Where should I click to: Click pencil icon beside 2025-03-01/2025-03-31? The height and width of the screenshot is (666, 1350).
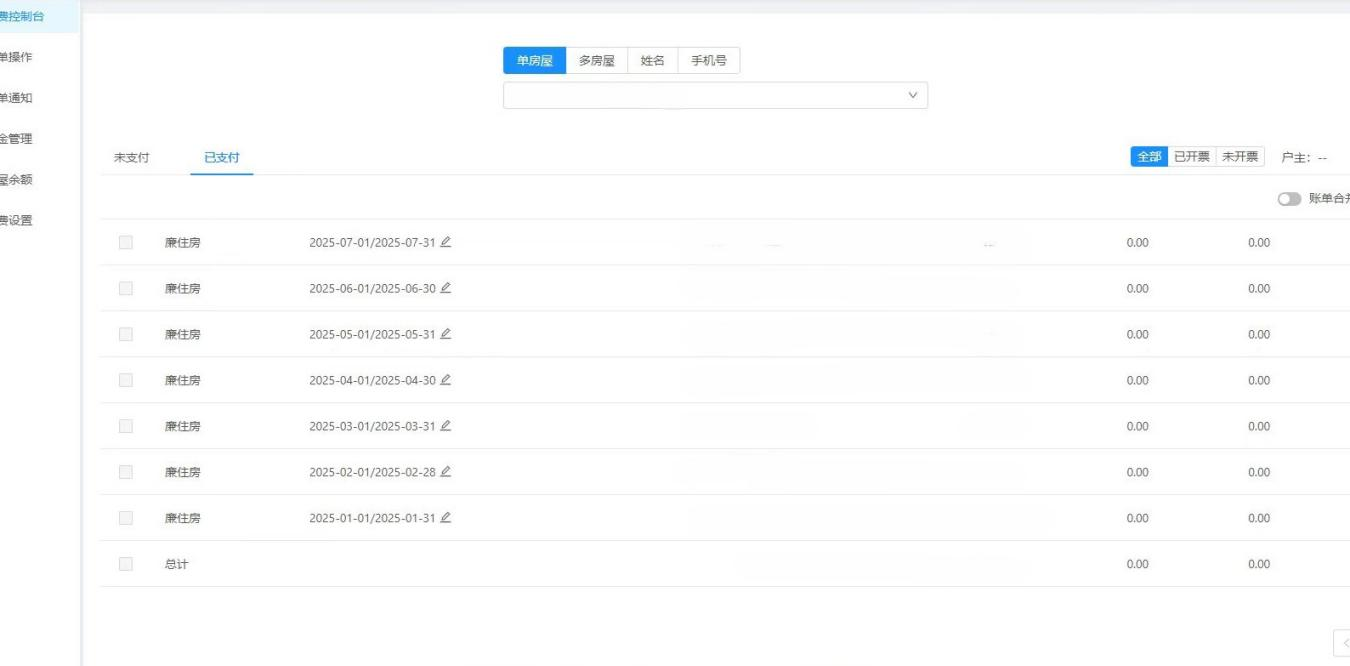click(x=446, y=426)
